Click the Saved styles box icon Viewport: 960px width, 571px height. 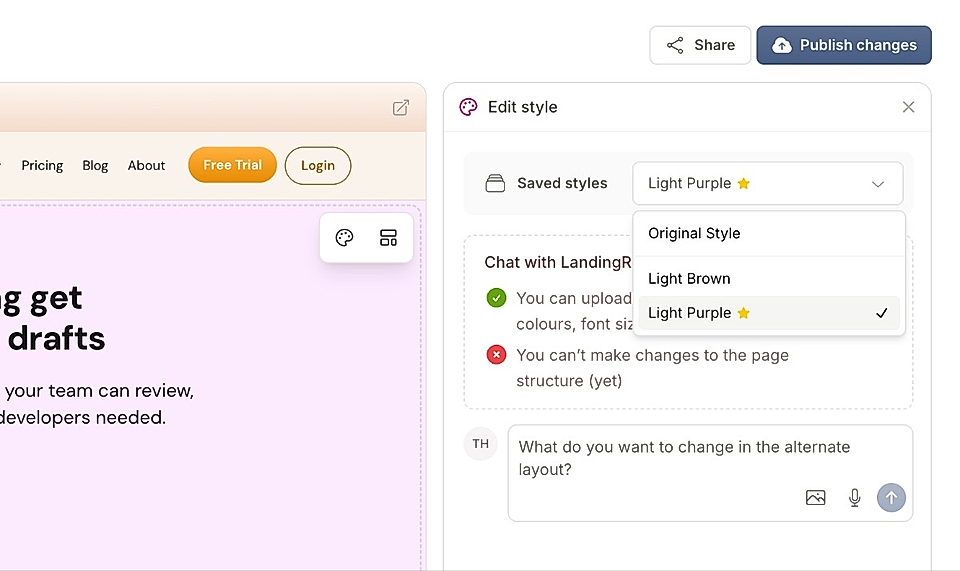click(495, 183)
